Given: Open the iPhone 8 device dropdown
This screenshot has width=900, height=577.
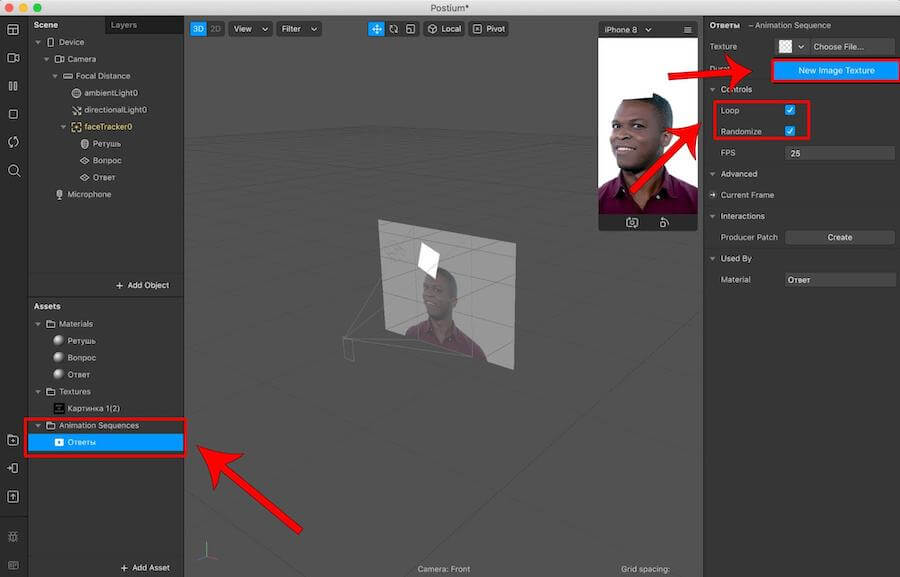Looking at the screenshot, I should 628,30.
